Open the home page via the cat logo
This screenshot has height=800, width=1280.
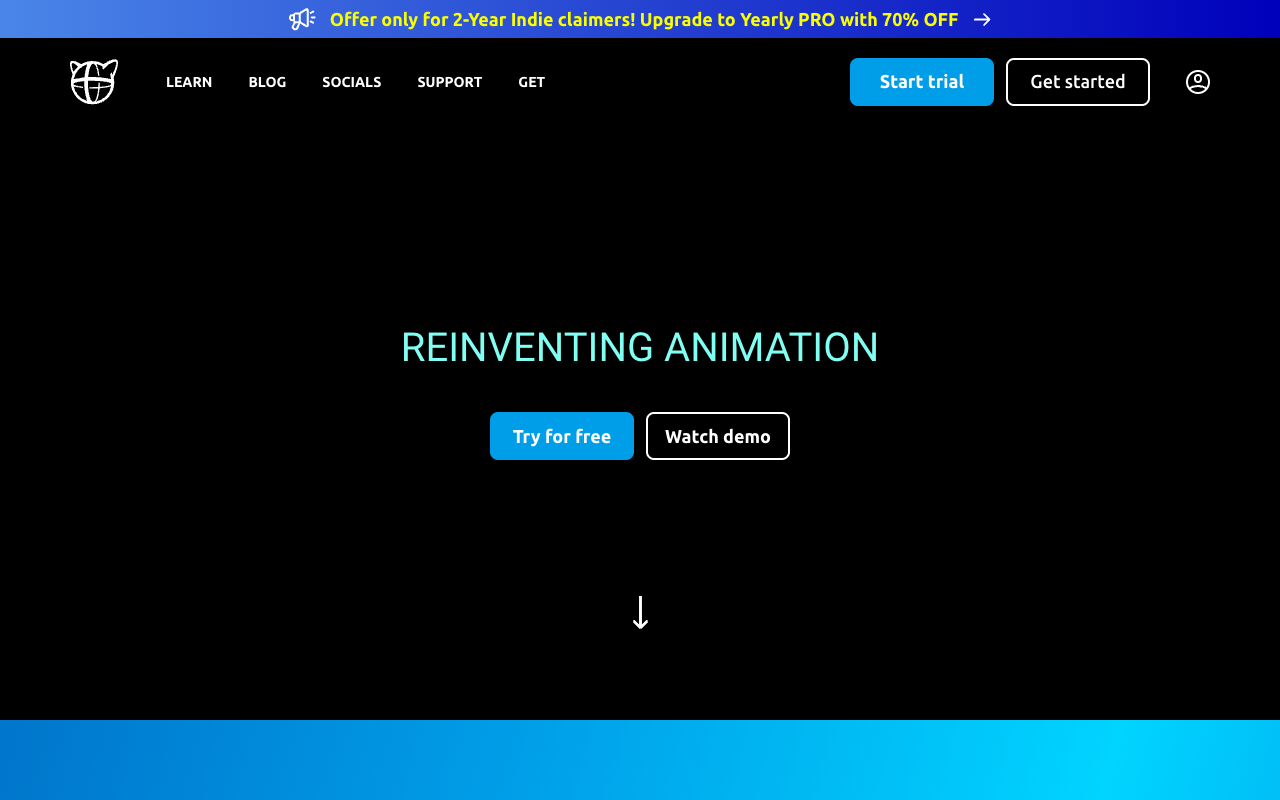coord(94,81)
